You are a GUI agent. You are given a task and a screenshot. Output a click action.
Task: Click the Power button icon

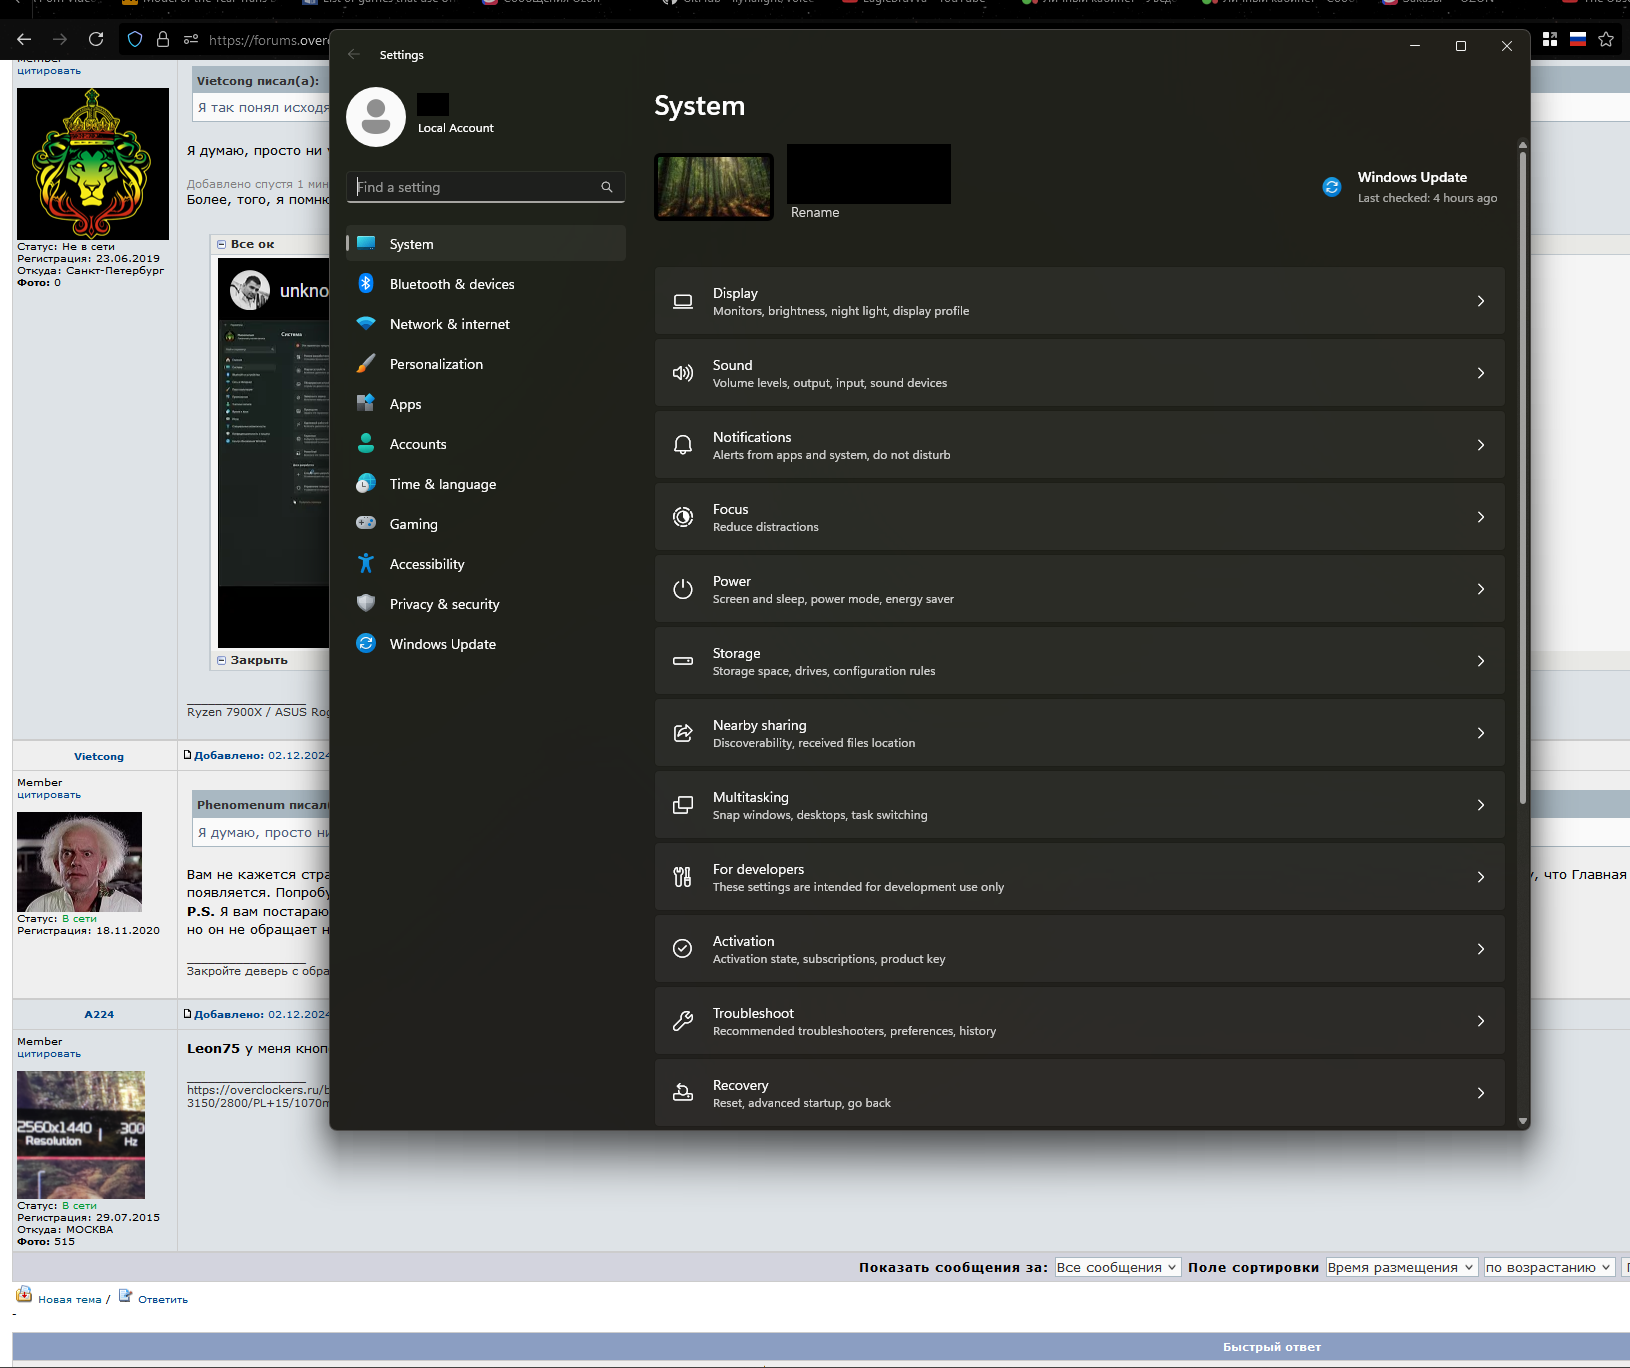pyautogui.click(x=683, y=589)
